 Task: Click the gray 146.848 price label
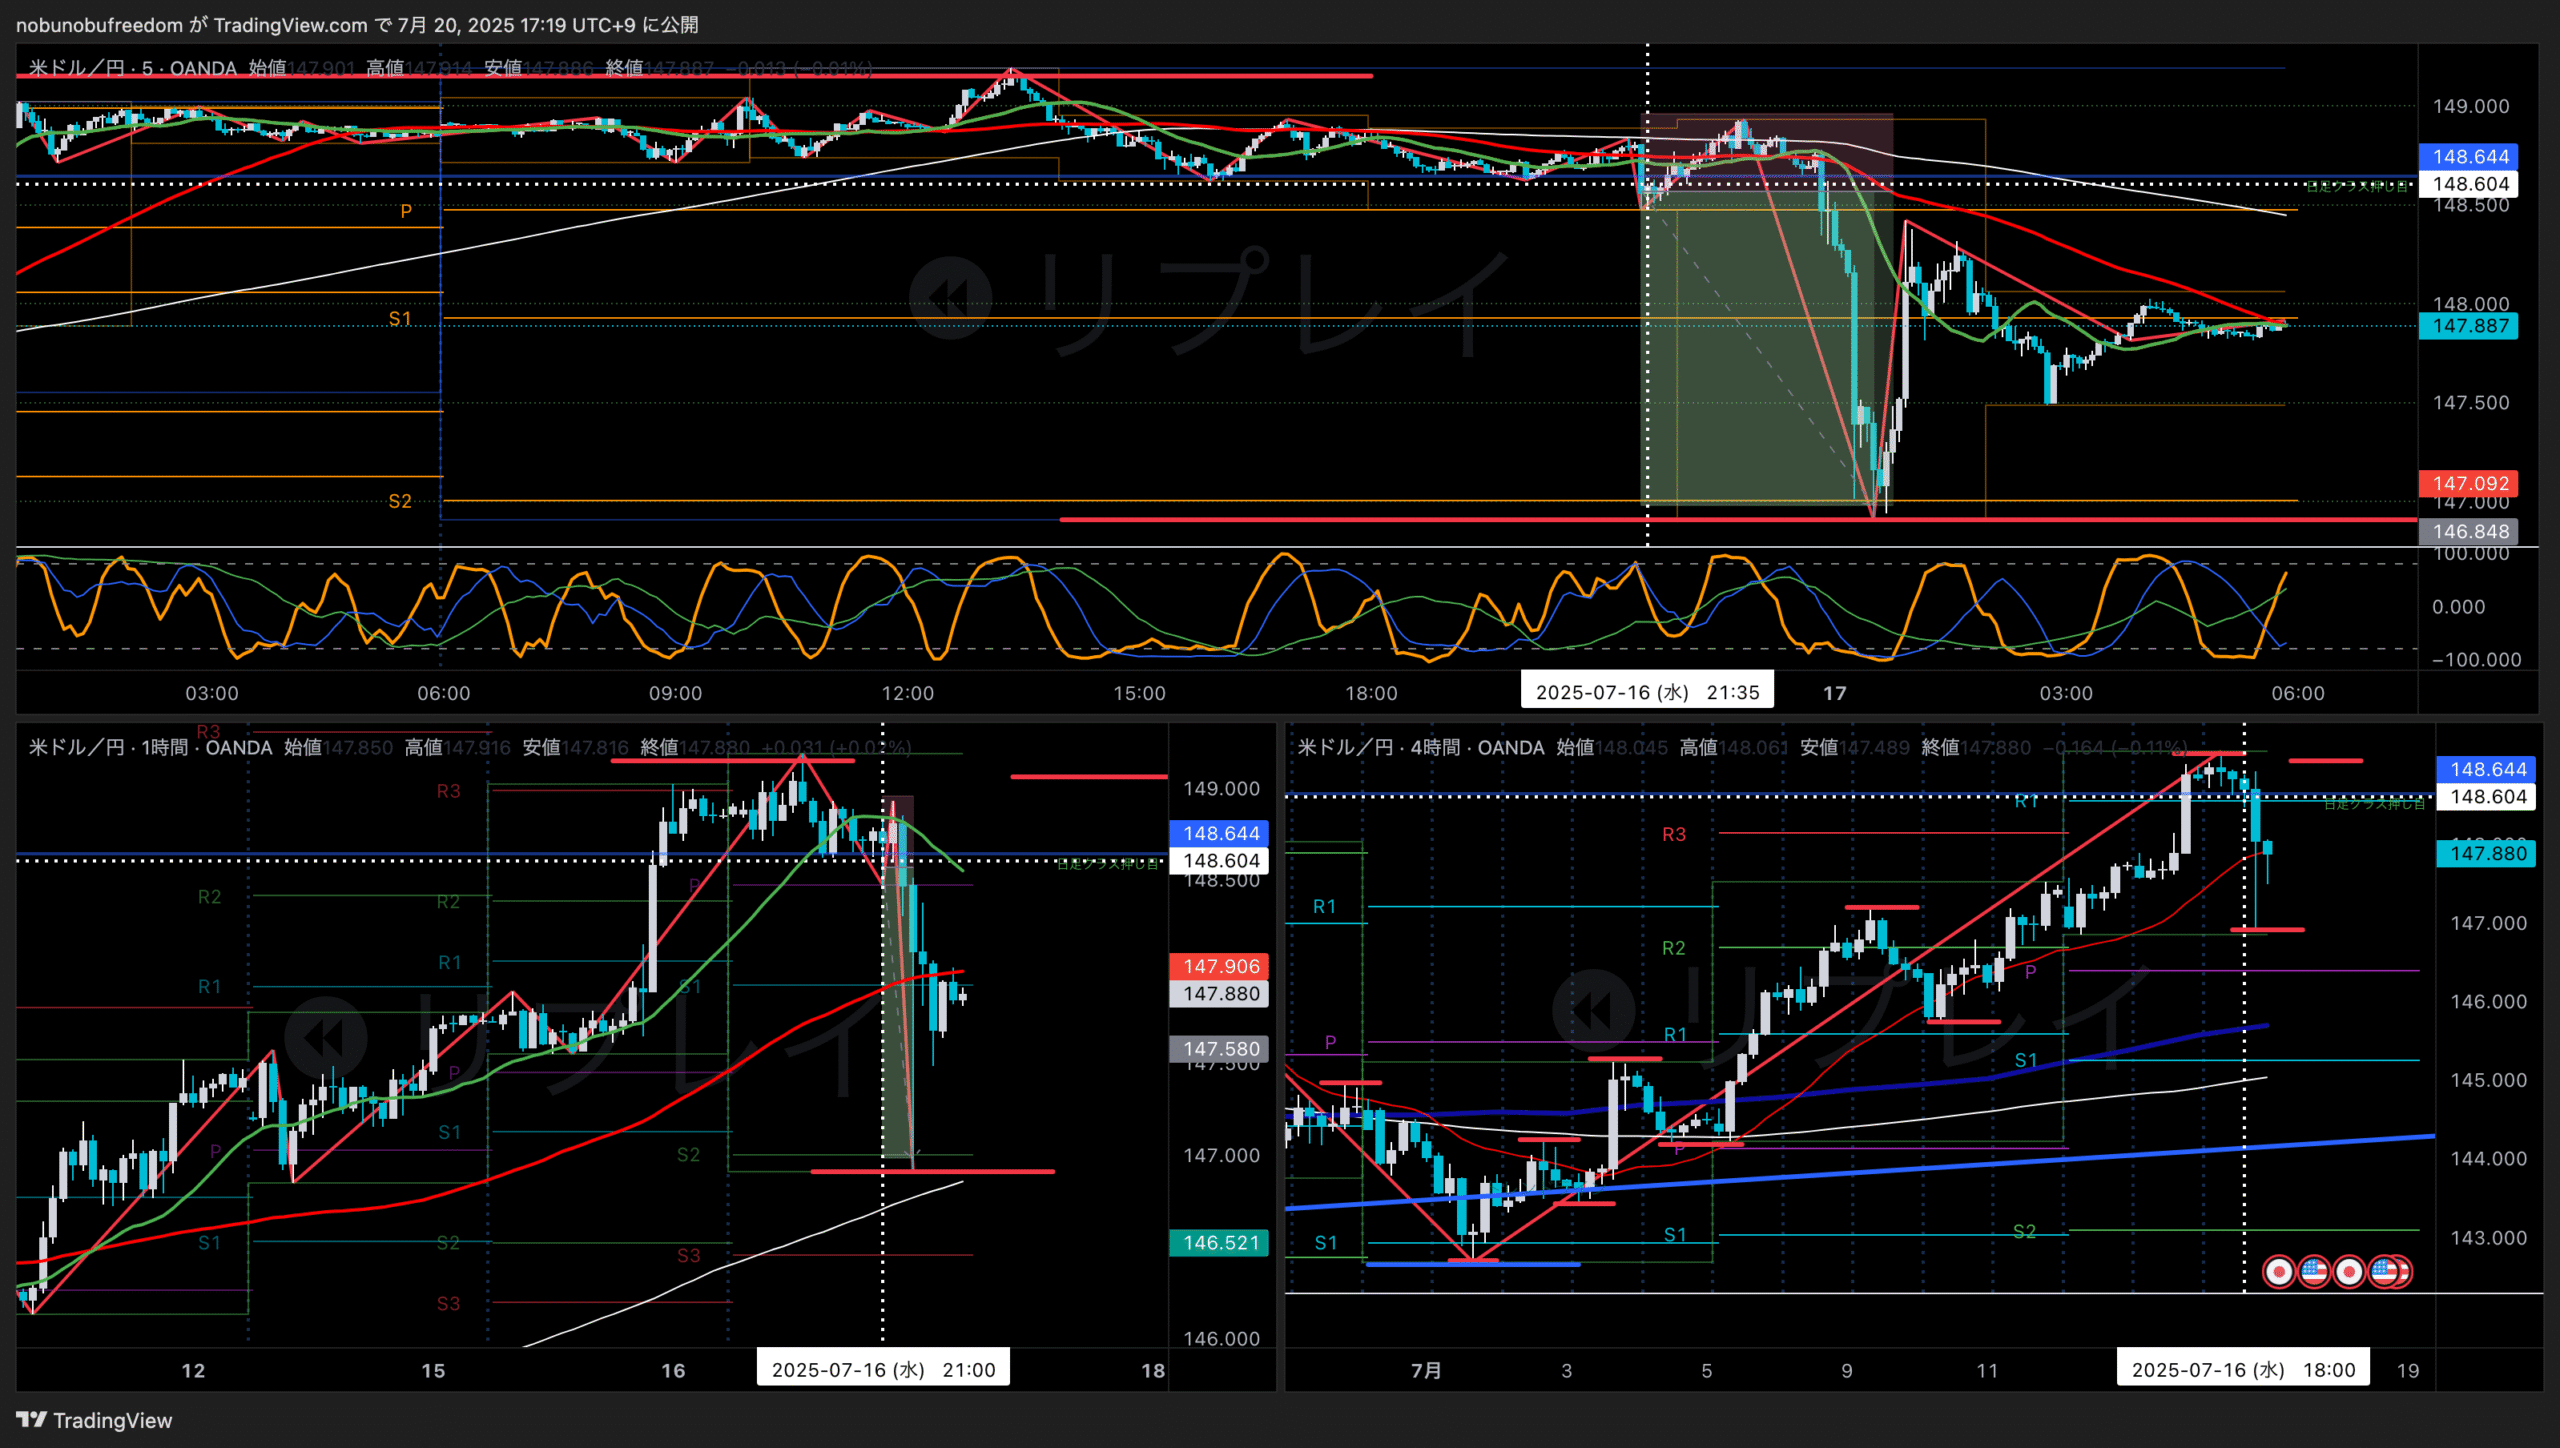click(2468, 532)
